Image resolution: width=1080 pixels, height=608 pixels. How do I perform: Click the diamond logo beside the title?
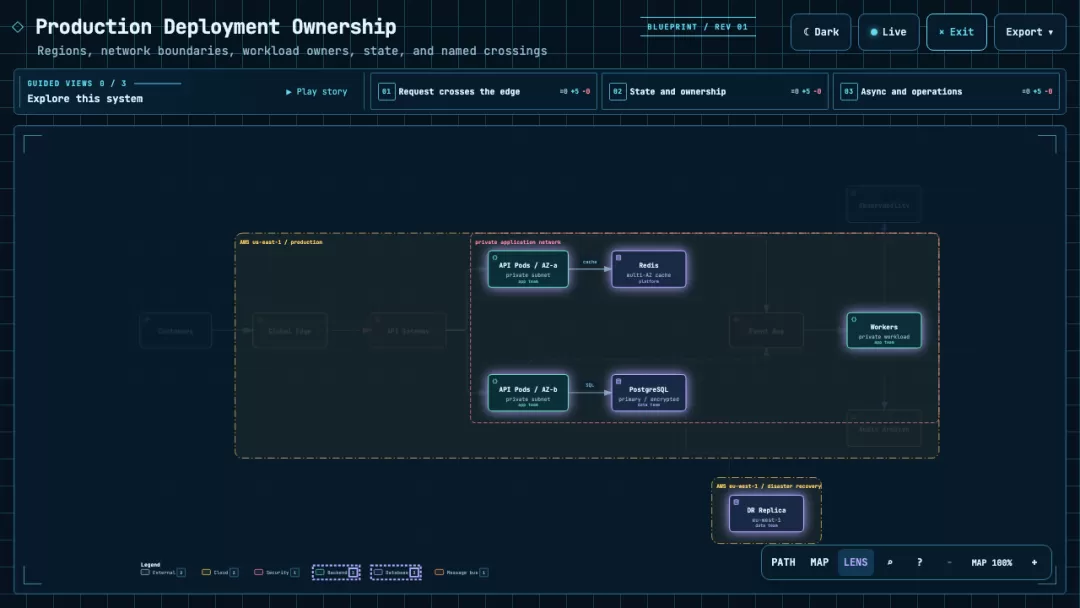[18, 27]
